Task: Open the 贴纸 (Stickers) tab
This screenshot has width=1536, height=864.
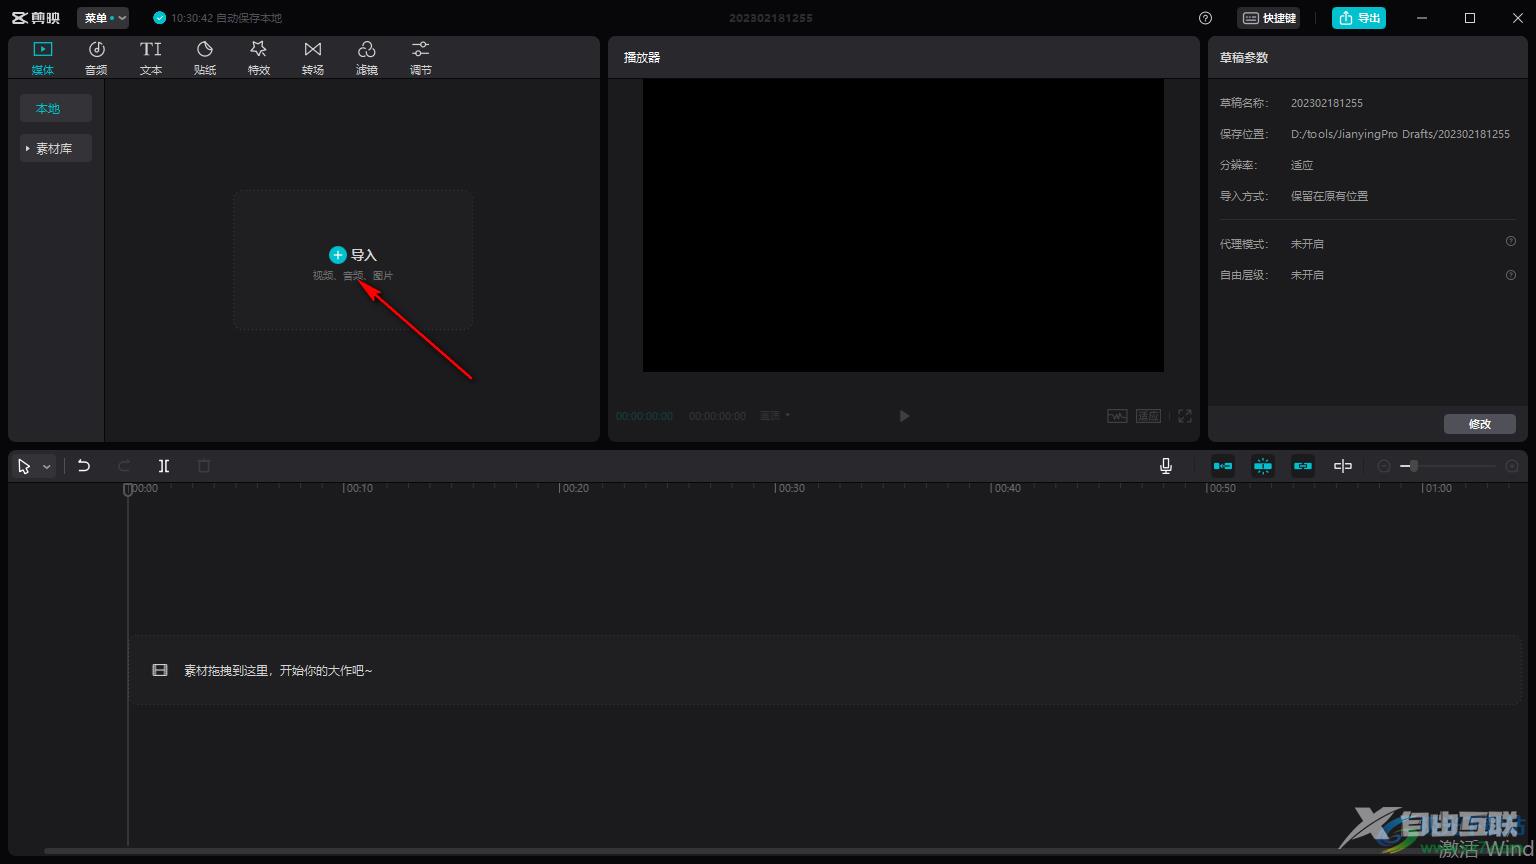Action: tap(204, 58)
